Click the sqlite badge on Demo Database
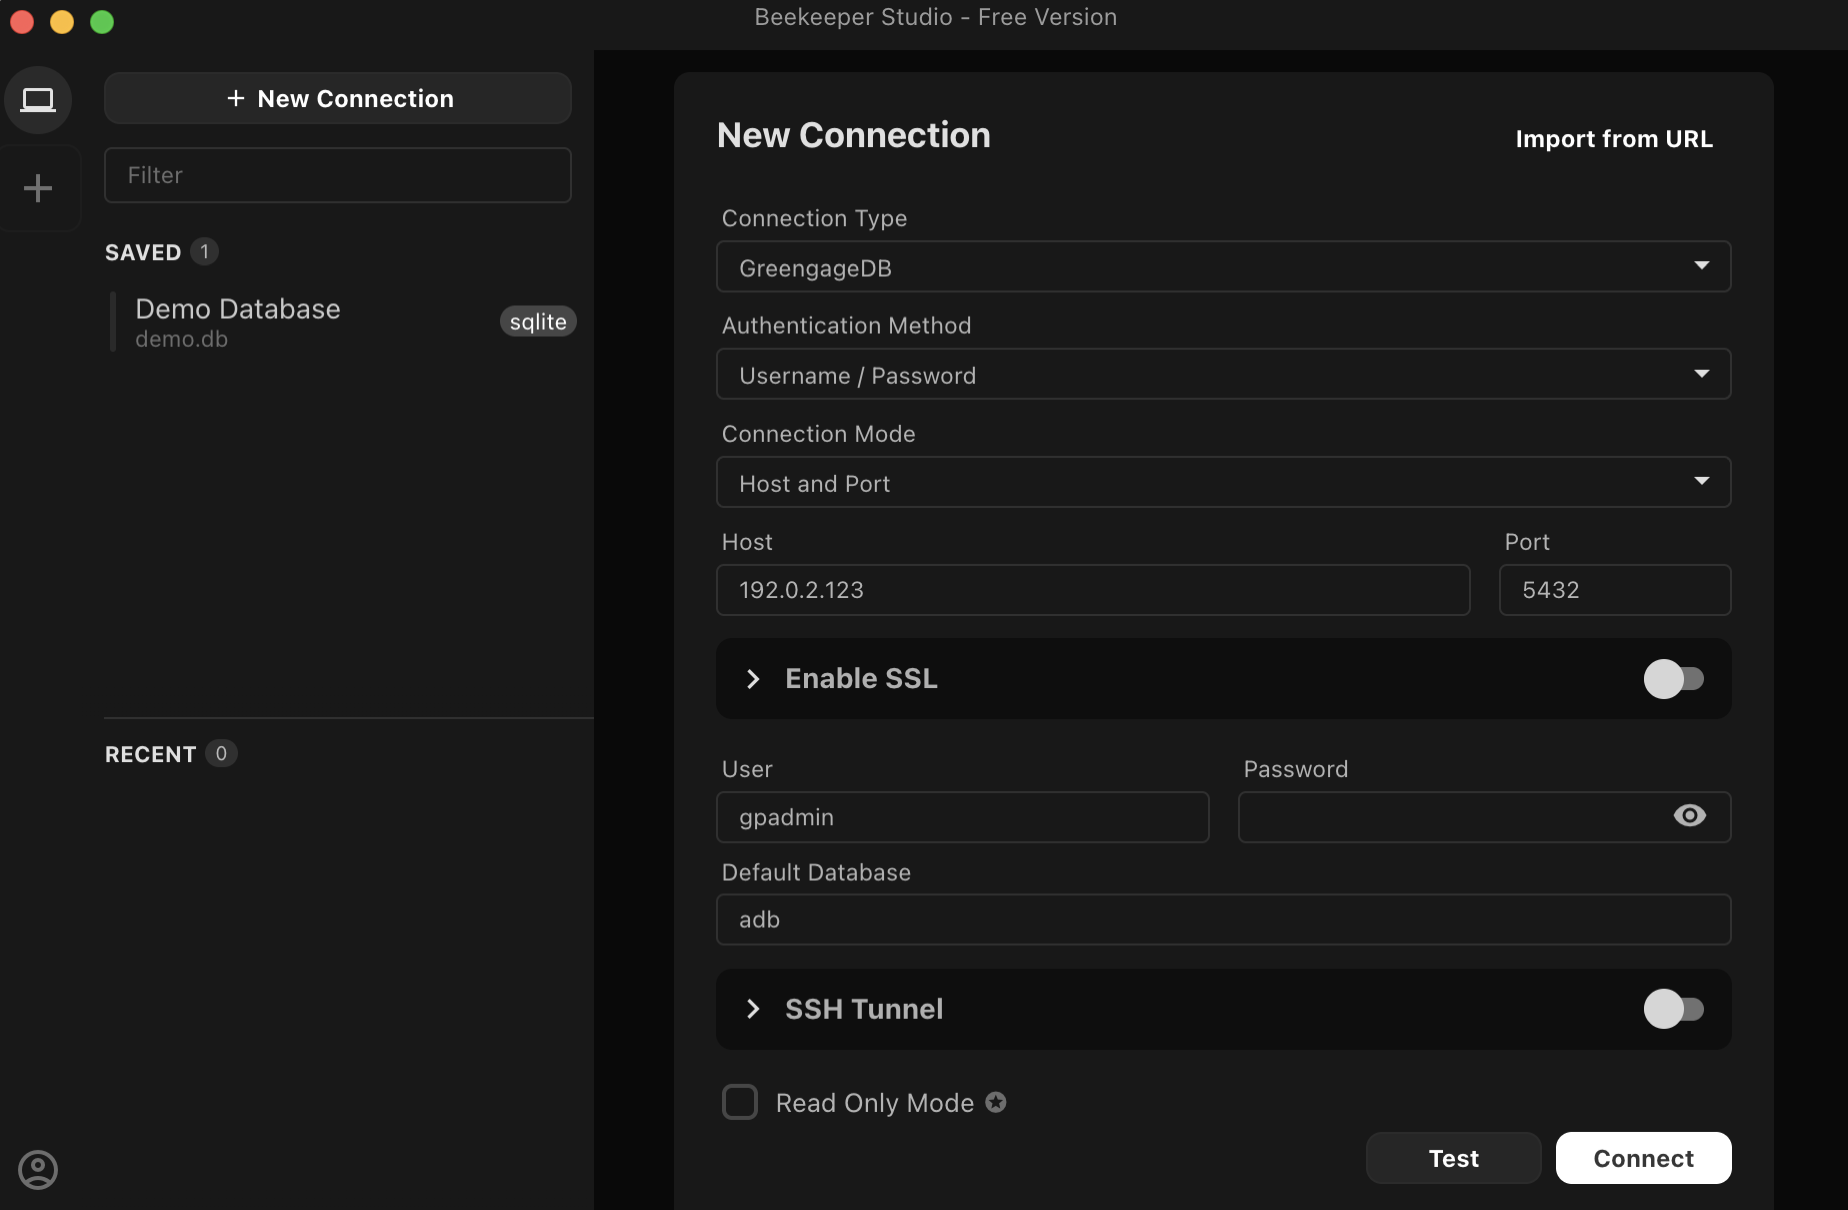The height and width of the screenshot is (1210, 1848). point(538,321)
